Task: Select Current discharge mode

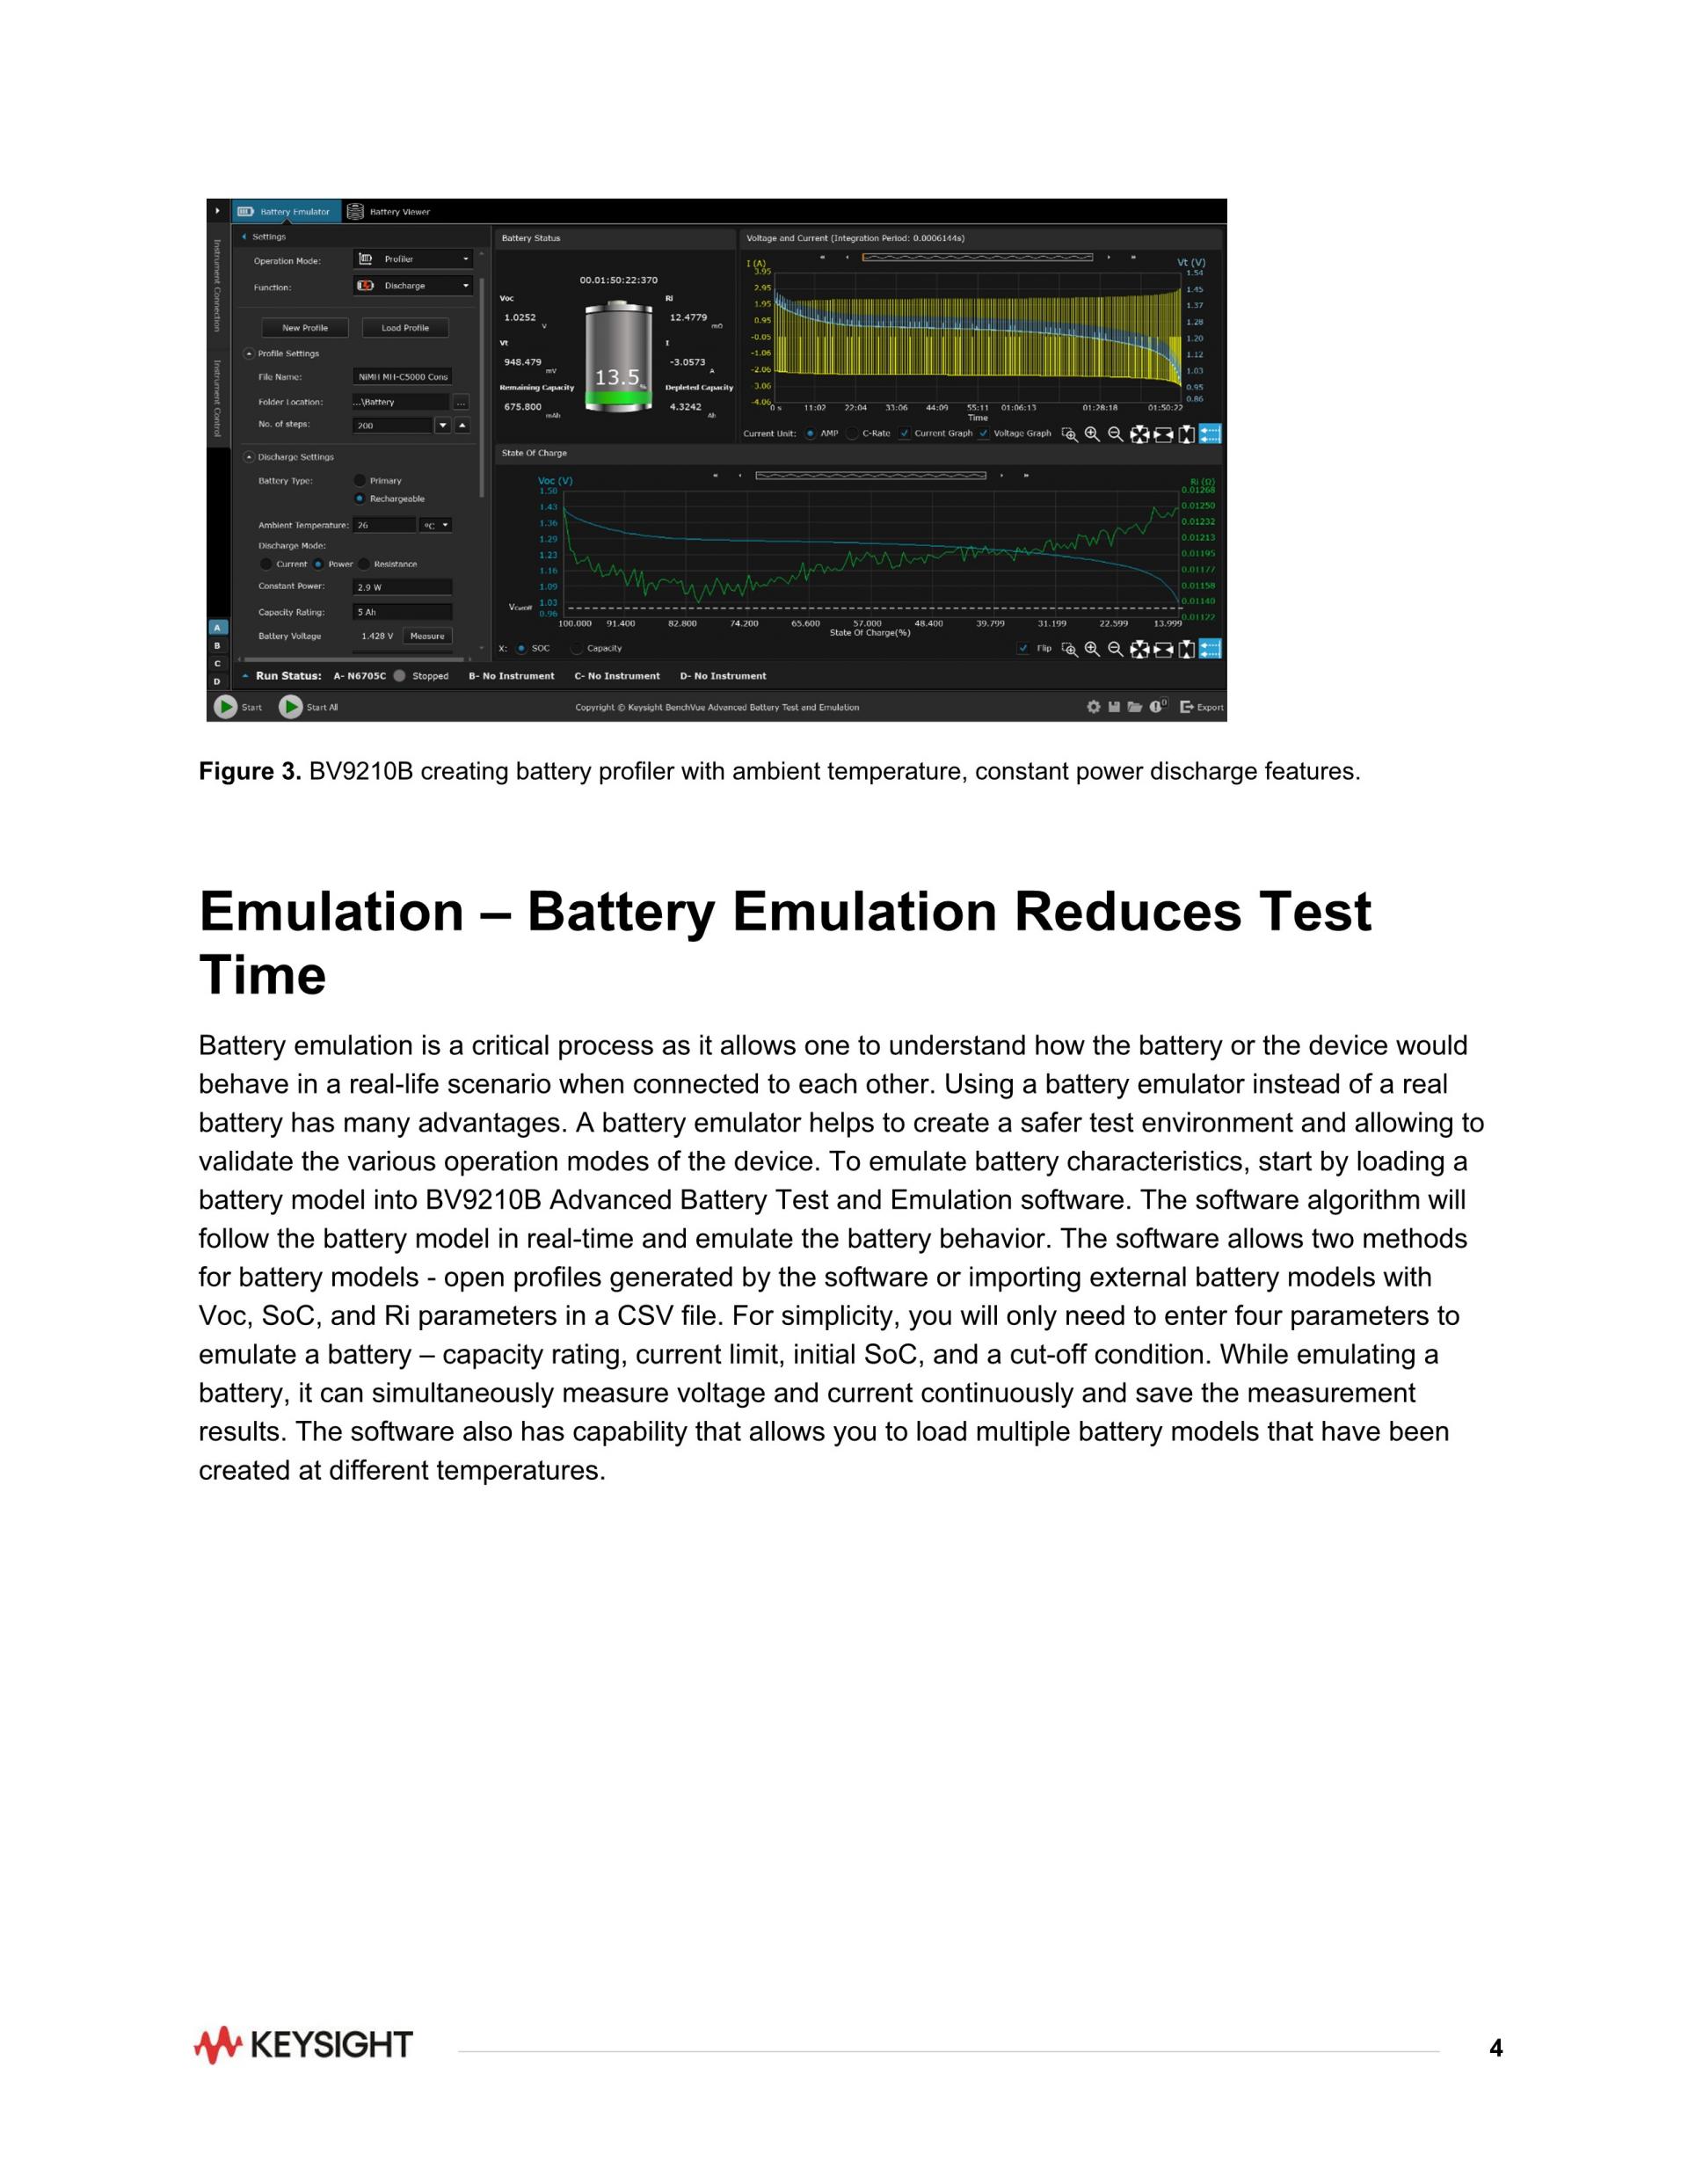Action: point(266,564)
